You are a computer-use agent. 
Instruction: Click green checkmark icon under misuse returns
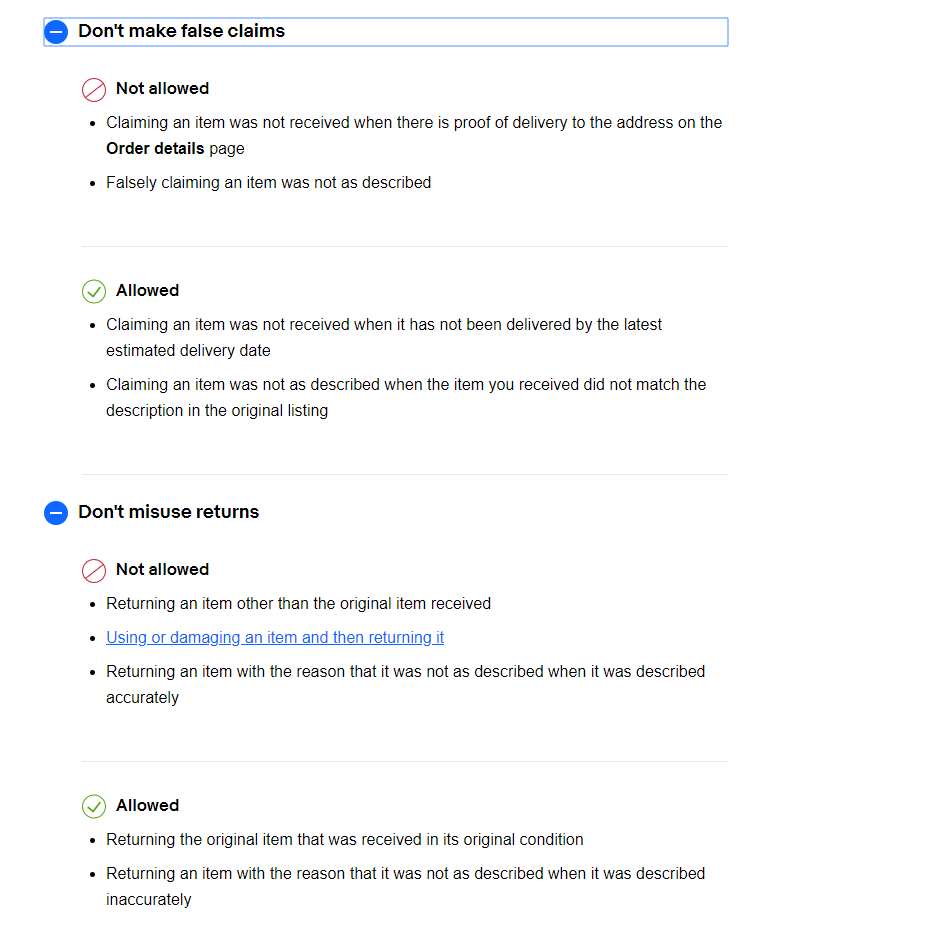tap(94, 806)
